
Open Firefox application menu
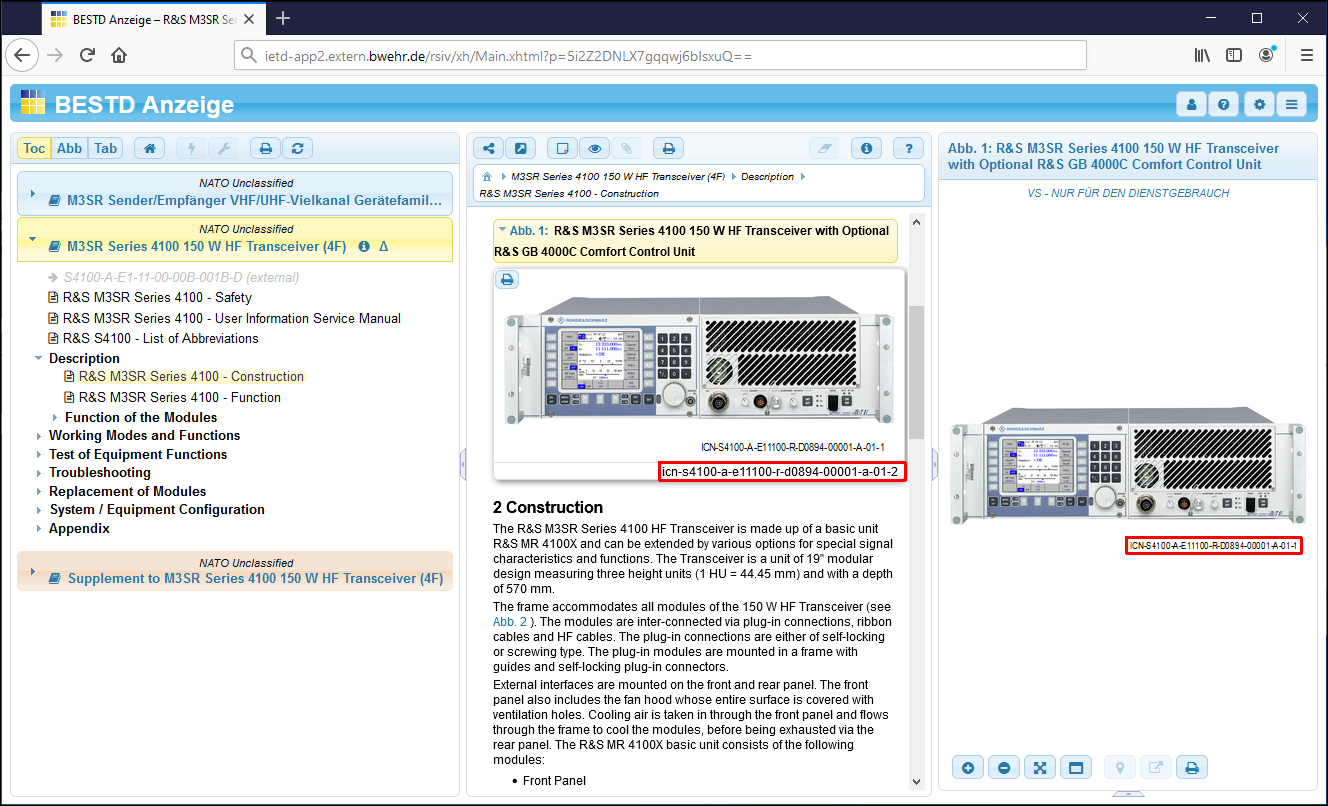(x=1306, y=55)
